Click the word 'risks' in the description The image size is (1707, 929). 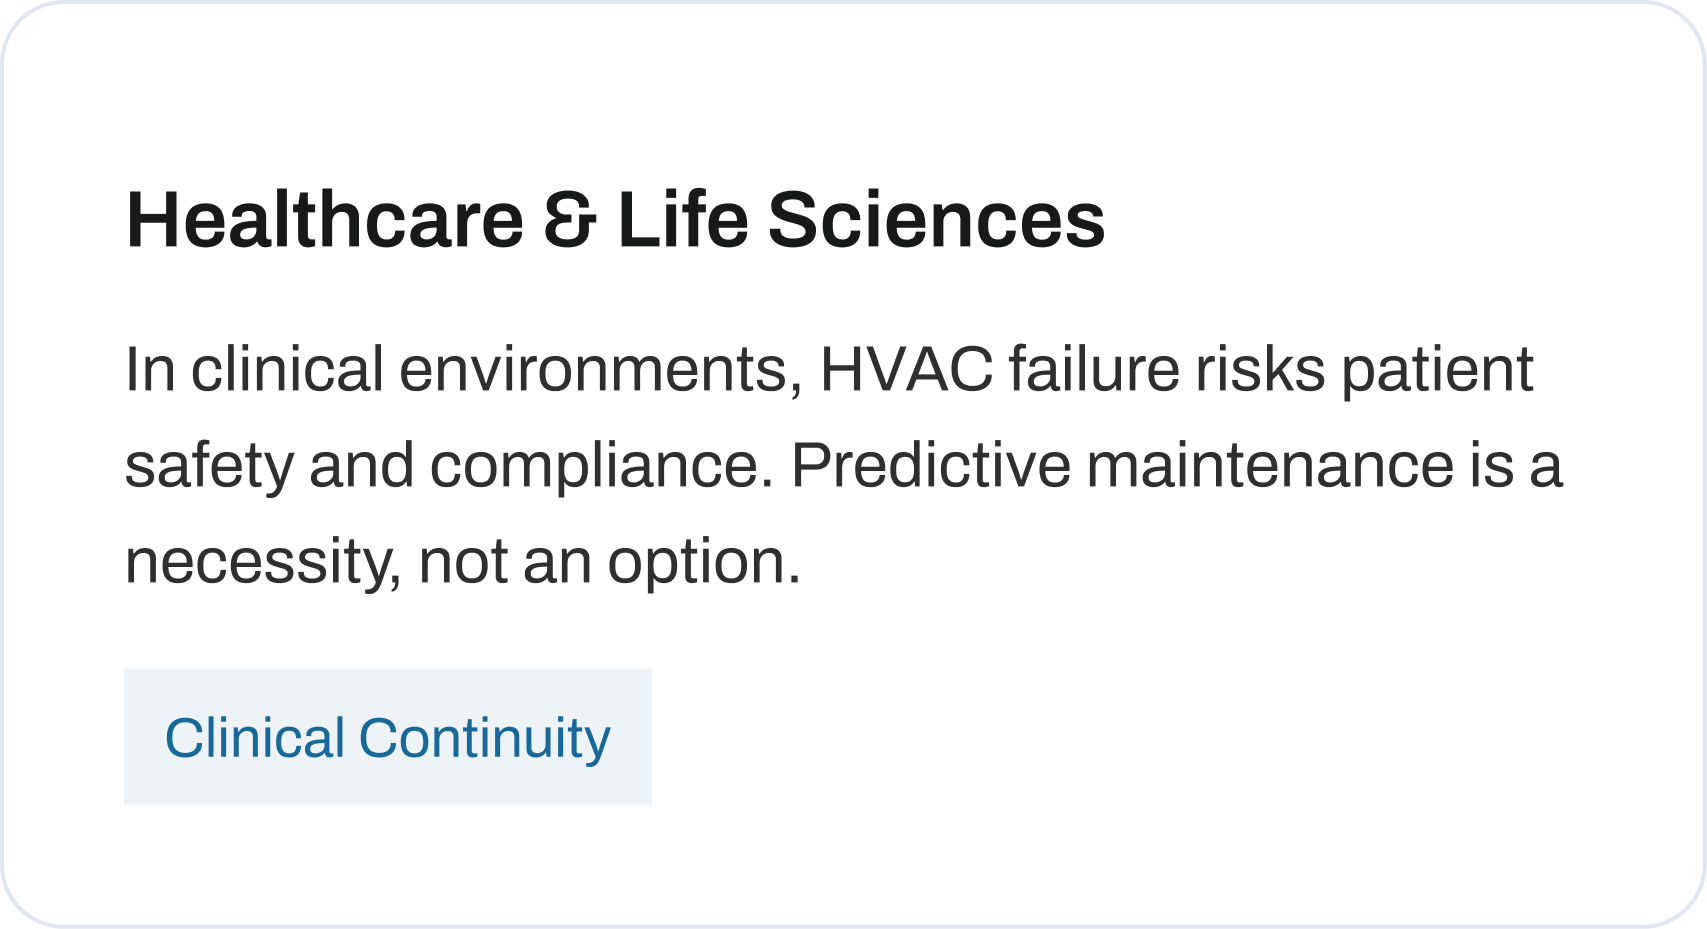coord(1261,369)
